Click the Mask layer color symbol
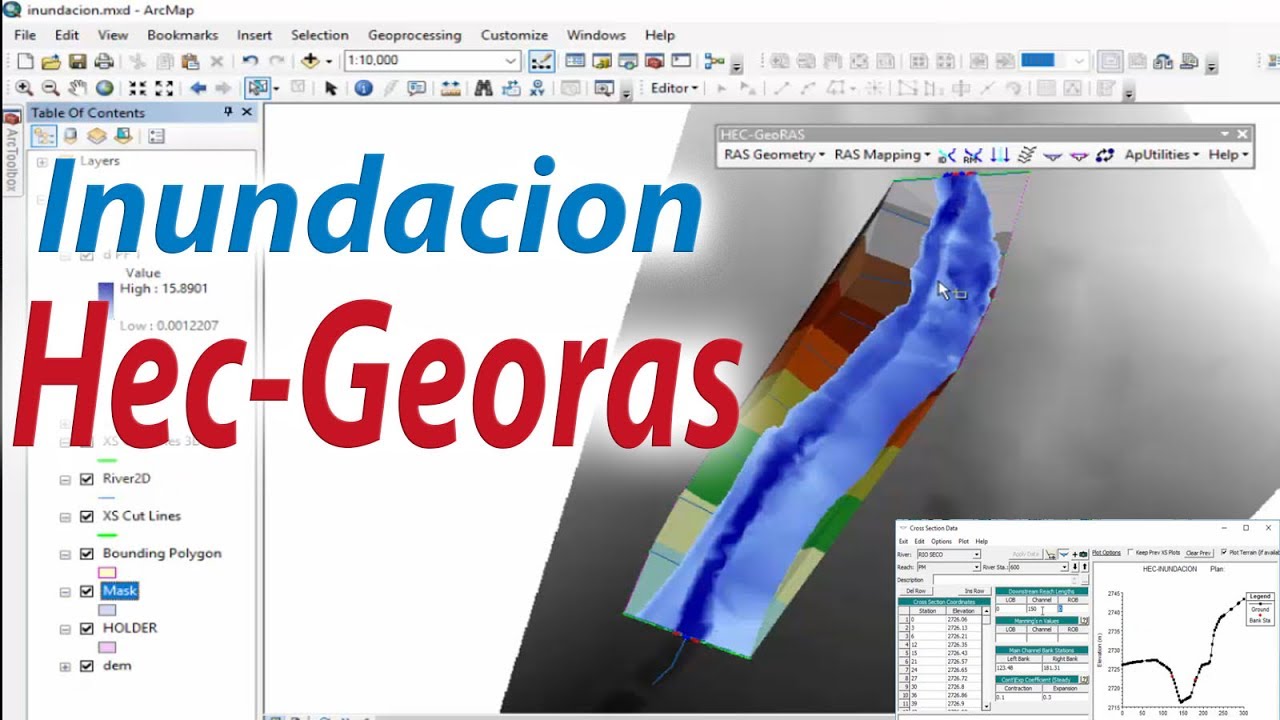The image size is (1280, 720). point(108,610)
